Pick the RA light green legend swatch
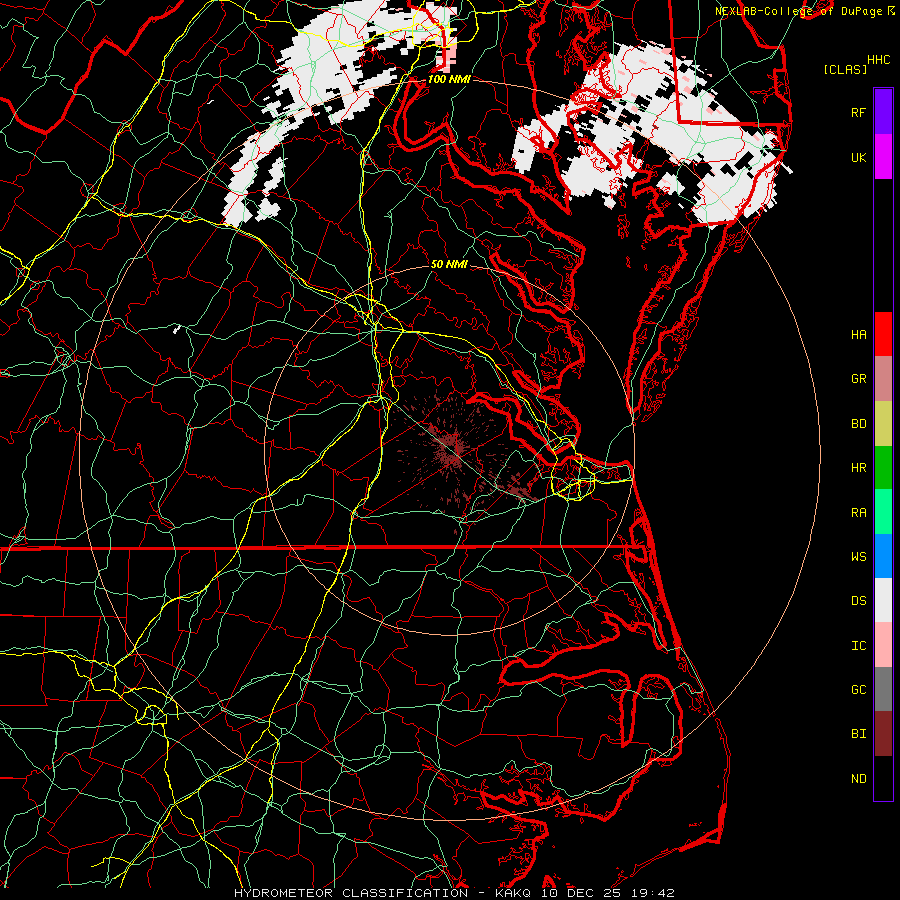 click(x=883, y=512)
